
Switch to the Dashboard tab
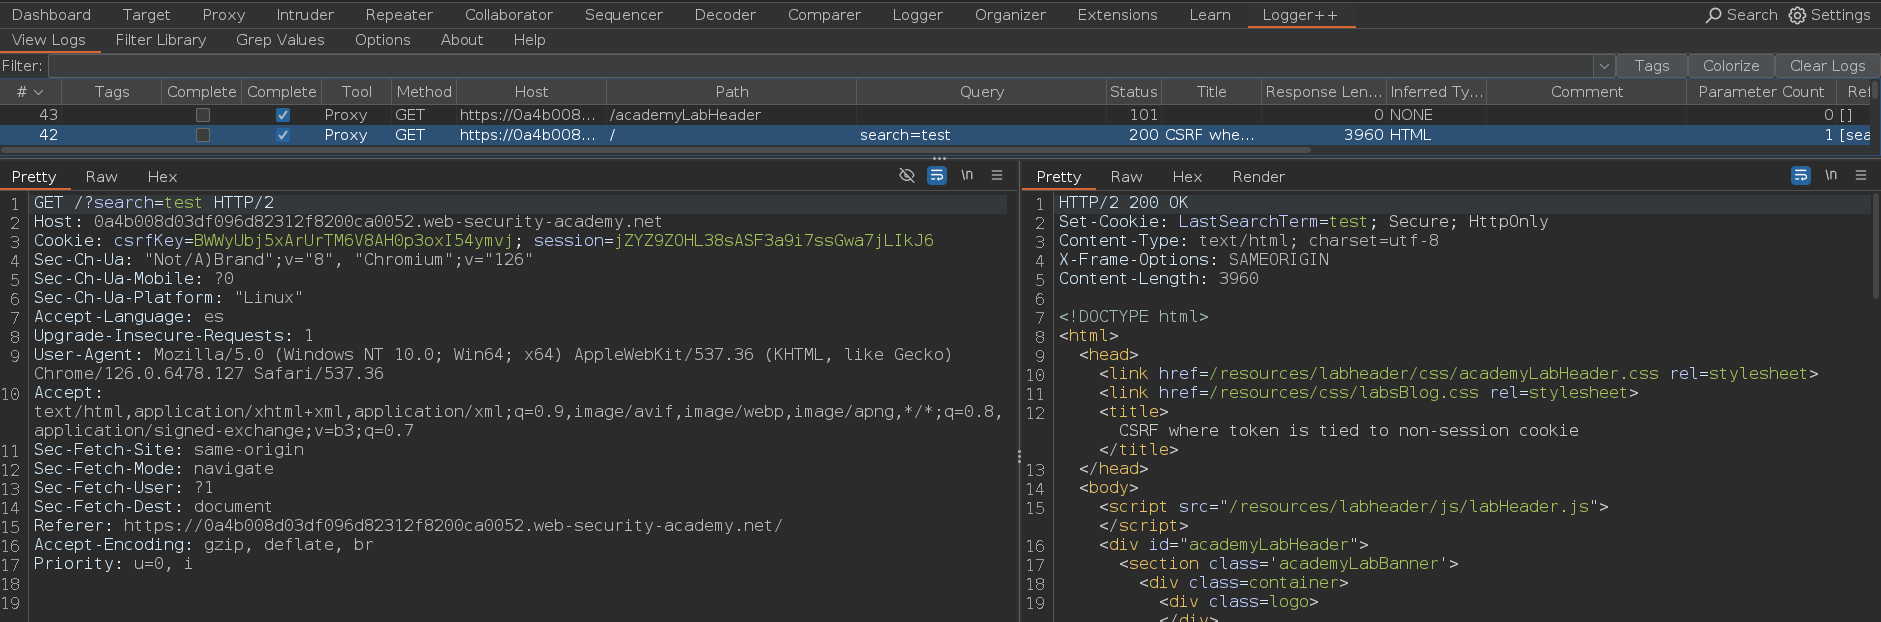pyautogui.click(x=51, y=15)
